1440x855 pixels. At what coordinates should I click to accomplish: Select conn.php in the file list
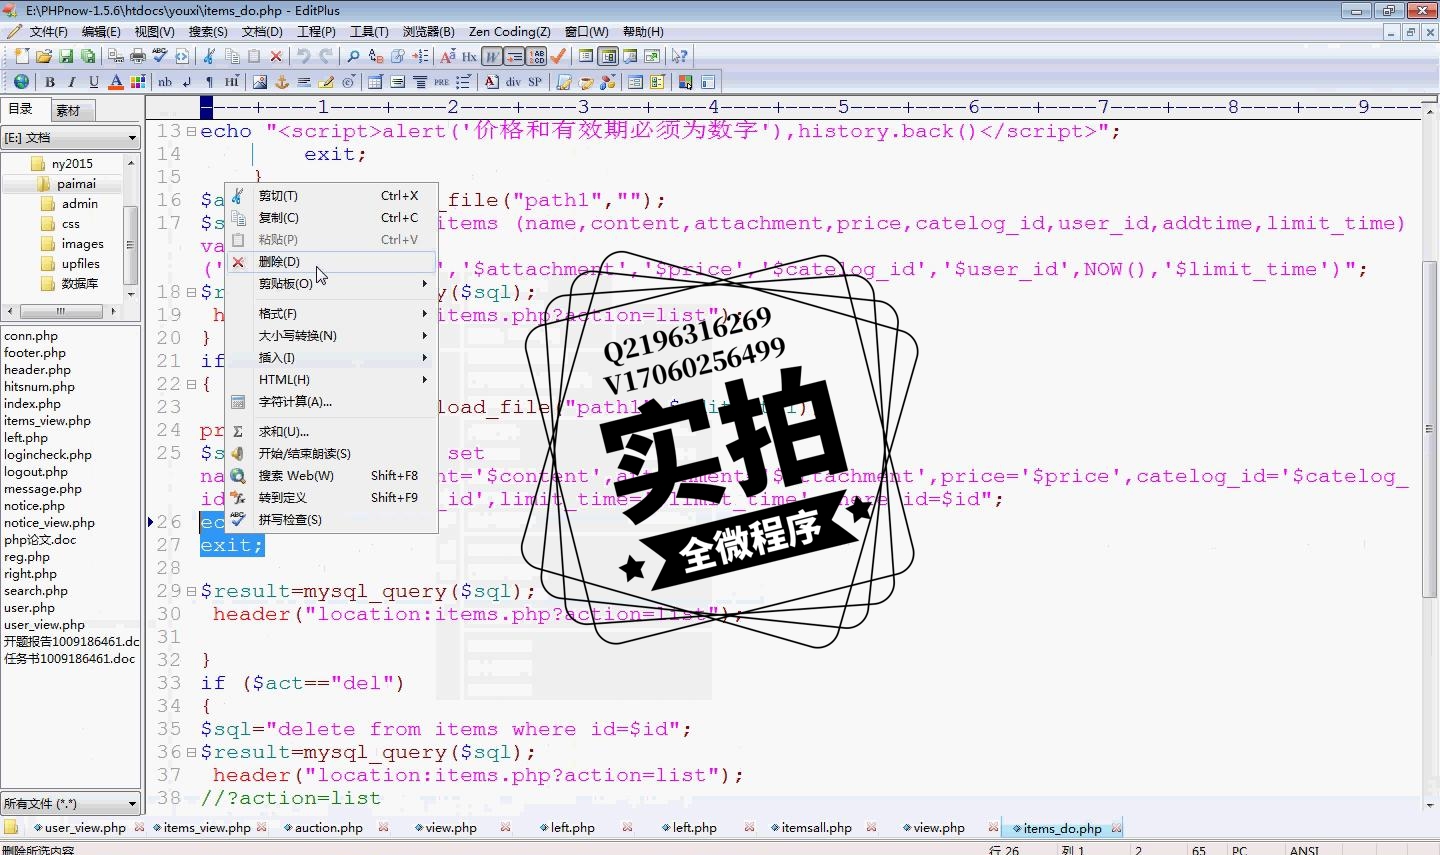click(x=31, y=336)
